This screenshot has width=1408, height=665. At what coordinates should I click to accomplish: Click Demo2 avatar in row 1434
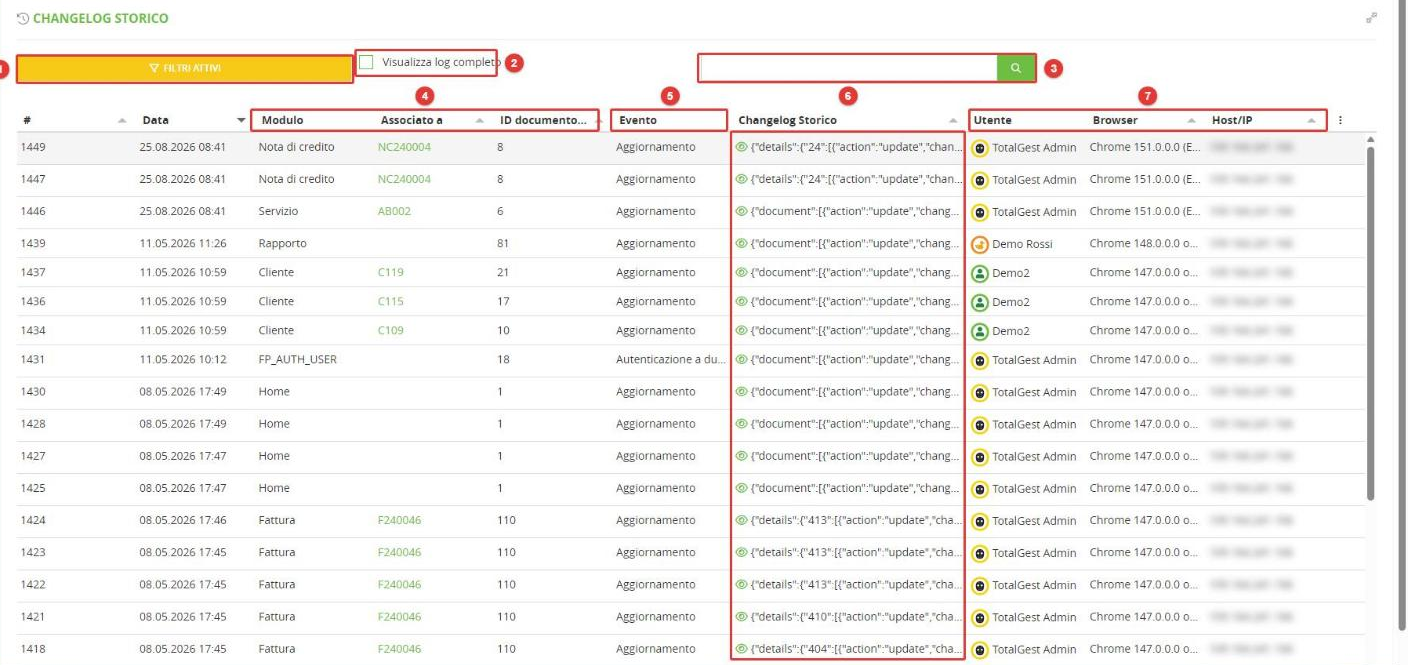pyautogui.click(x=980, y=331)
